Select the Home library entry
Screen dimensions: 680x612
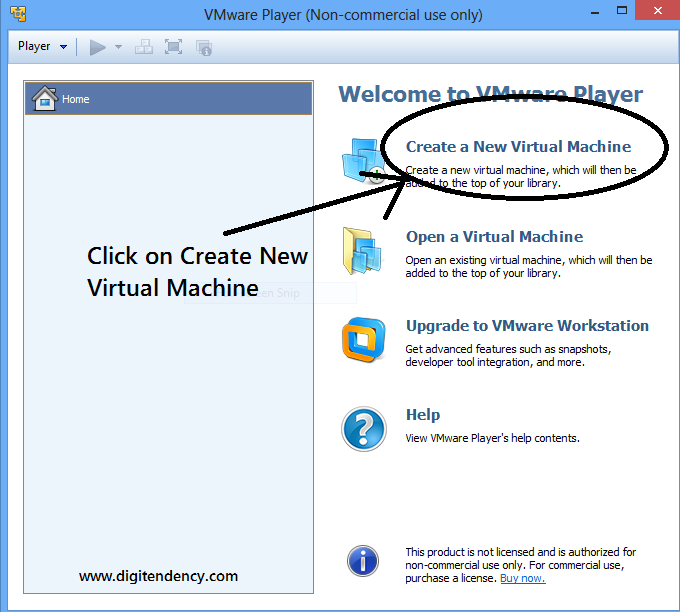pyautogui.click(x=168, y=99)
